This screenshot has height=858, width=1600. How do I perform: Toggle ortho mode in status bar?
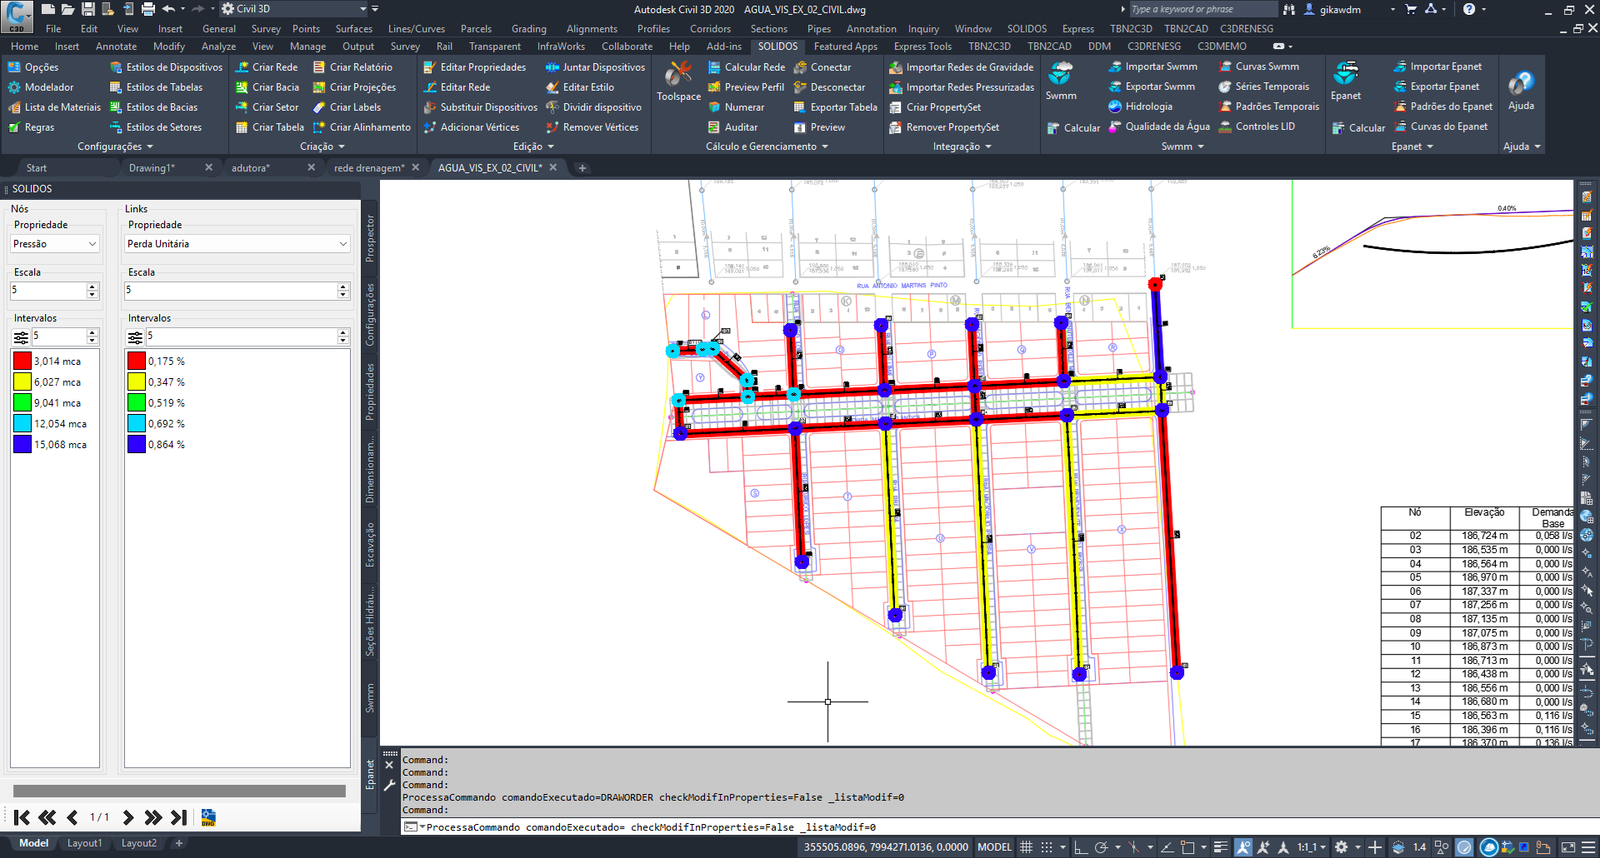[x=1081, y=847]
